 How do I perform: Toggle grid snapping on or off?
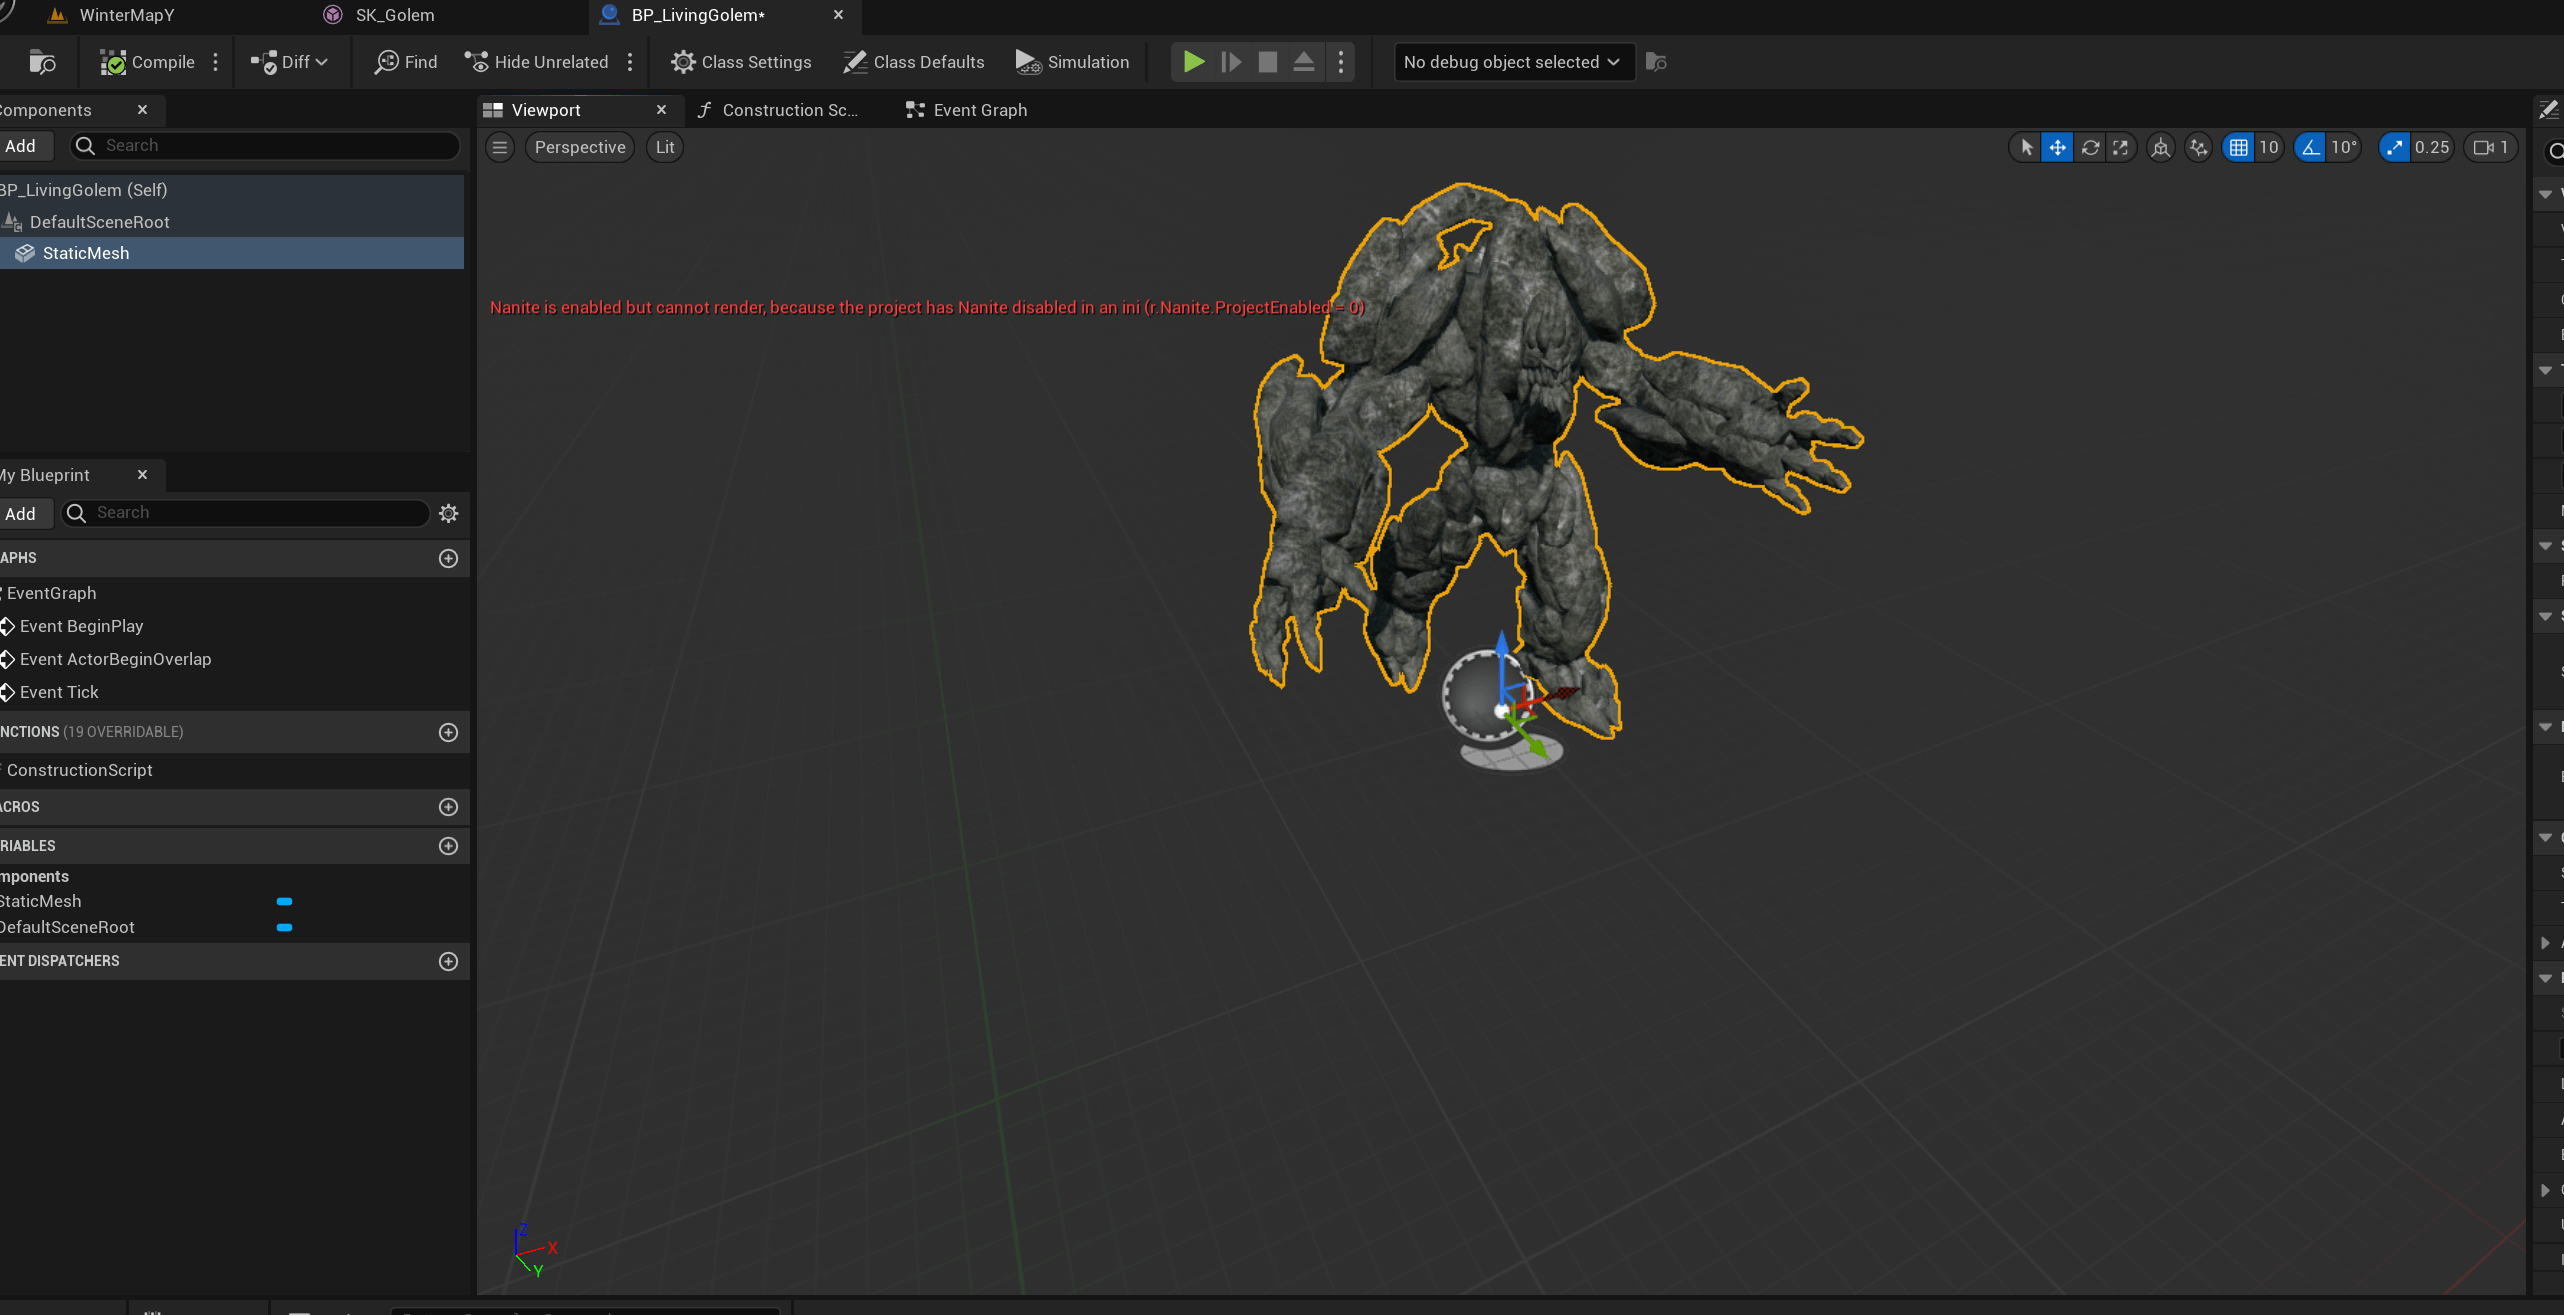click(2239, 148)
